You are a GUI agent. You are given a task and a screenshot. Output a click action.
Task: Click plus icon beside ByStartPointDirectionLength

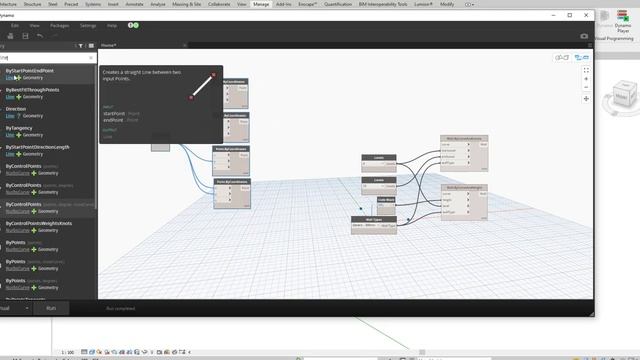[18, 154]
